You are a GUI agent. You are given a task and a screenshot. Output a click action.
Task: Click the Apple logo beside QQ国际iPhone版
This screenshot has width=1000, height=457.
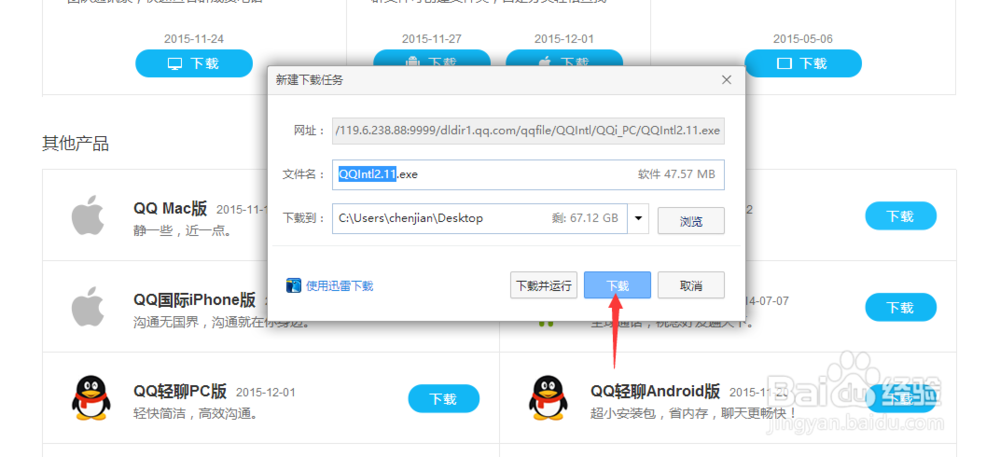(x=87, y=307)
